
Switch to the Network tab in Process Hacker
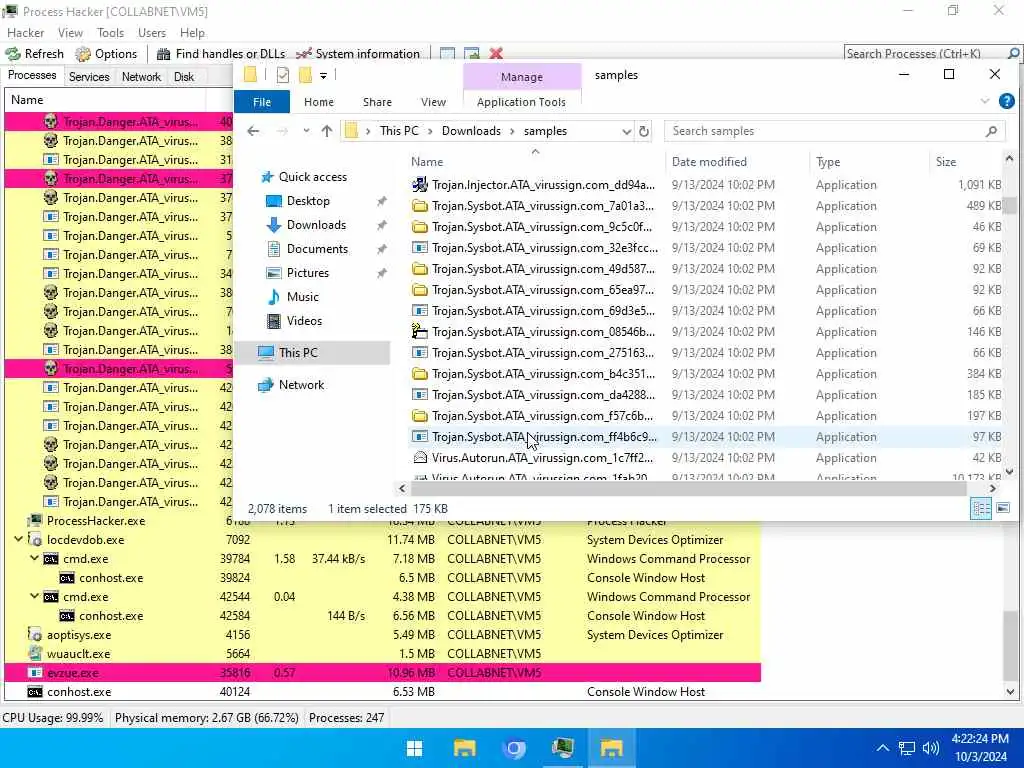(141, 76)
